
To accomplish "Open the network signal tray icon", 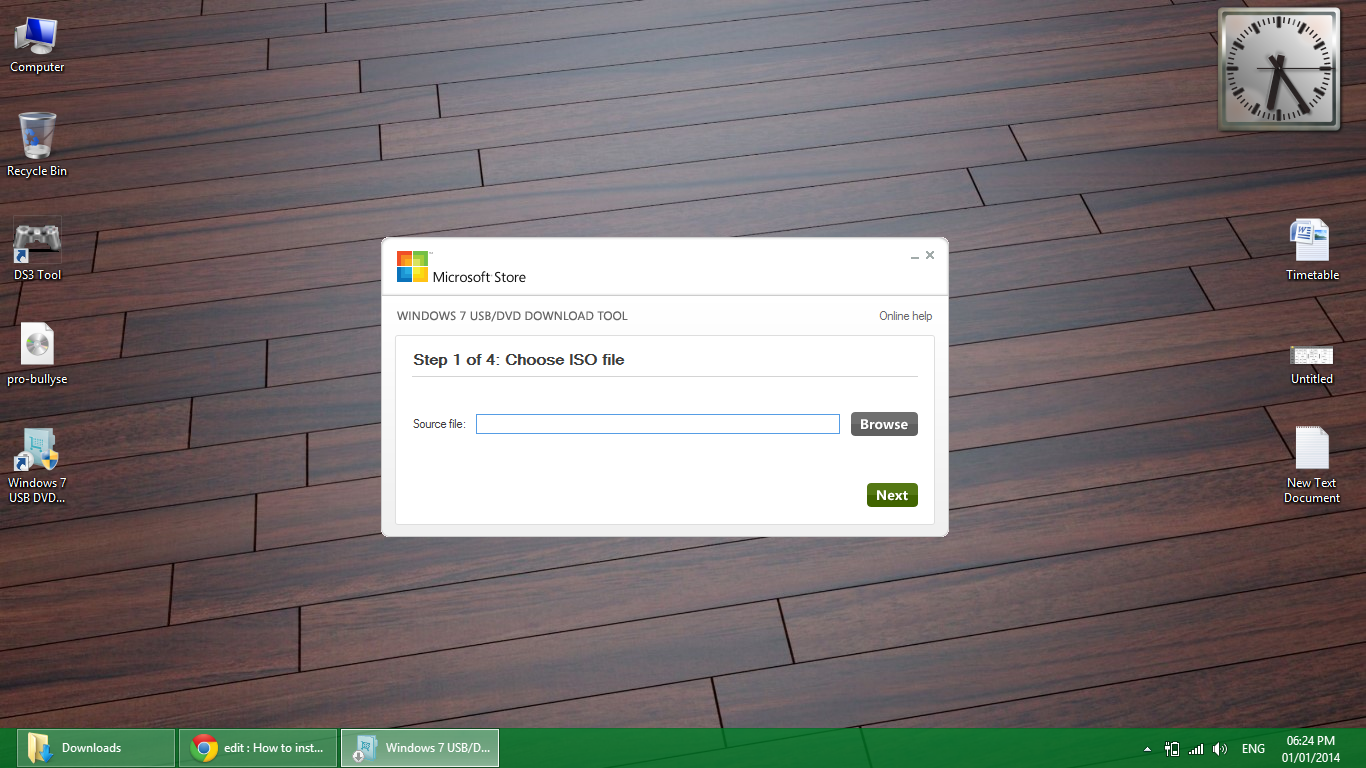I will (1196, 749).
